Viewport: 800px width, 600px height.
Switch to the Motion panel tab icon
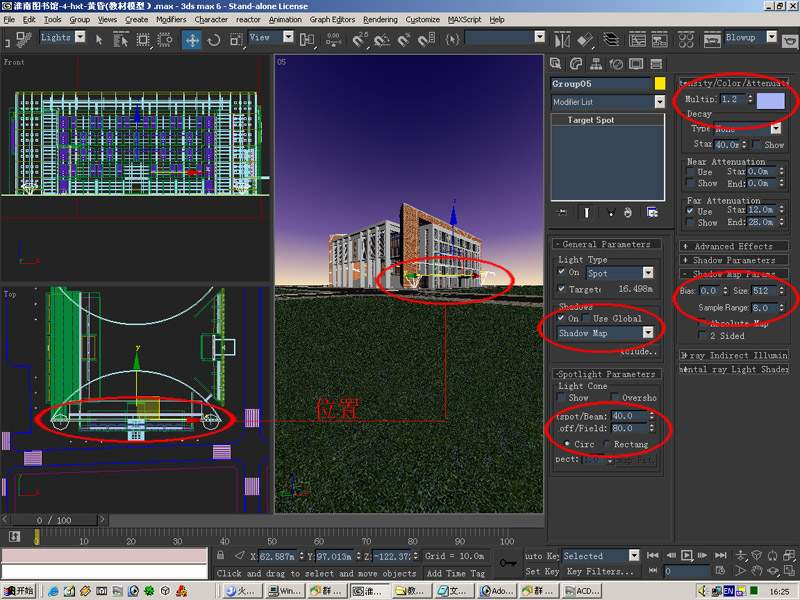click(x=616, y=64)
